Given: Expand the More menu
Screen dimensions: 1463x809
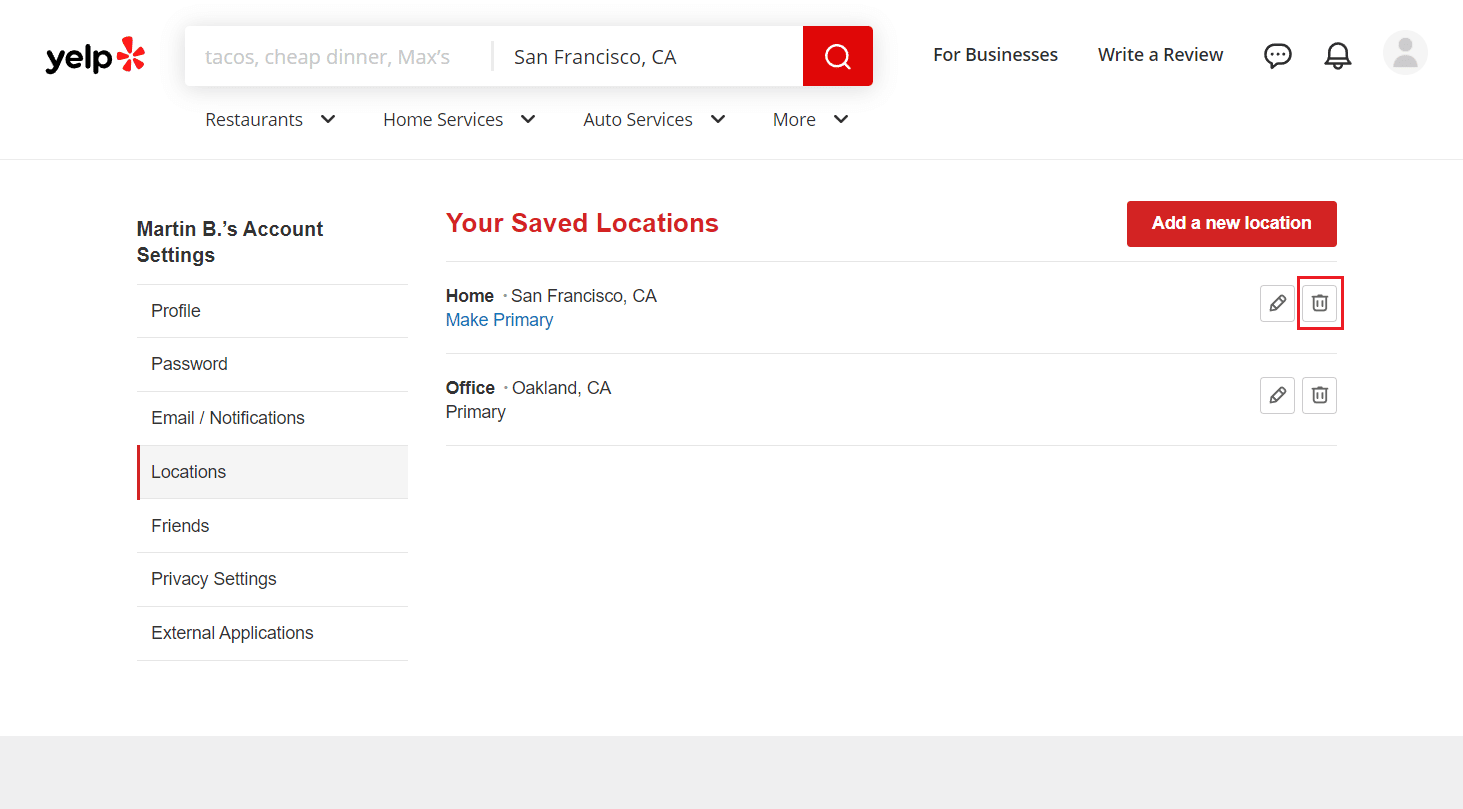Looking at the screenshot, I should 809,119.
